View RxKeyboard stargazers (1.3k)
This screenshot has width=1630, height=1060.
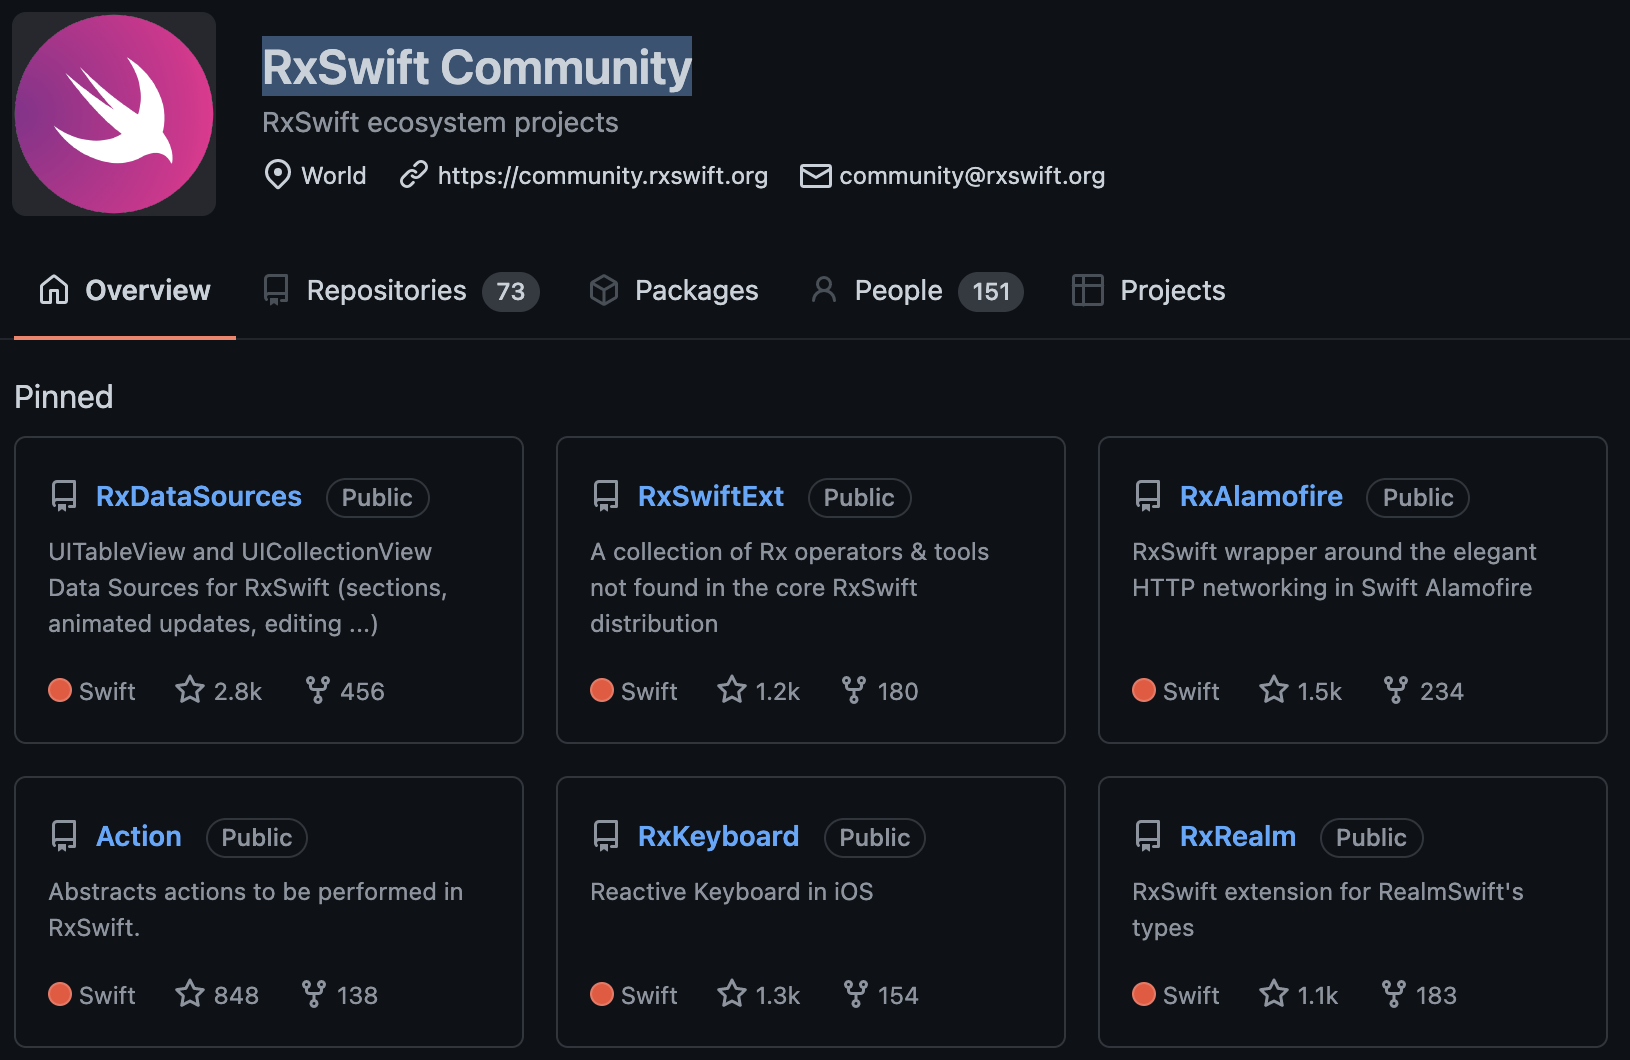tap(759, 995)
